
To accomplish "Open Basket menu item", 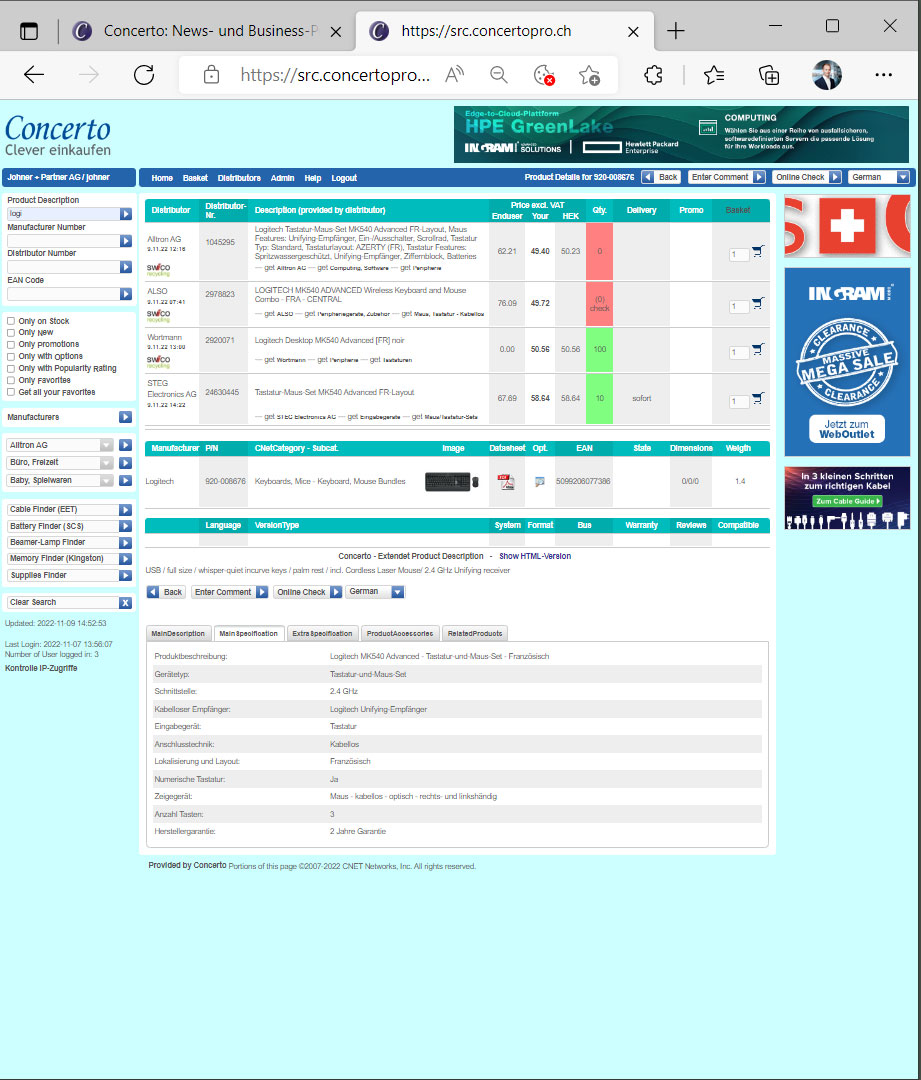I will point(195,178).
